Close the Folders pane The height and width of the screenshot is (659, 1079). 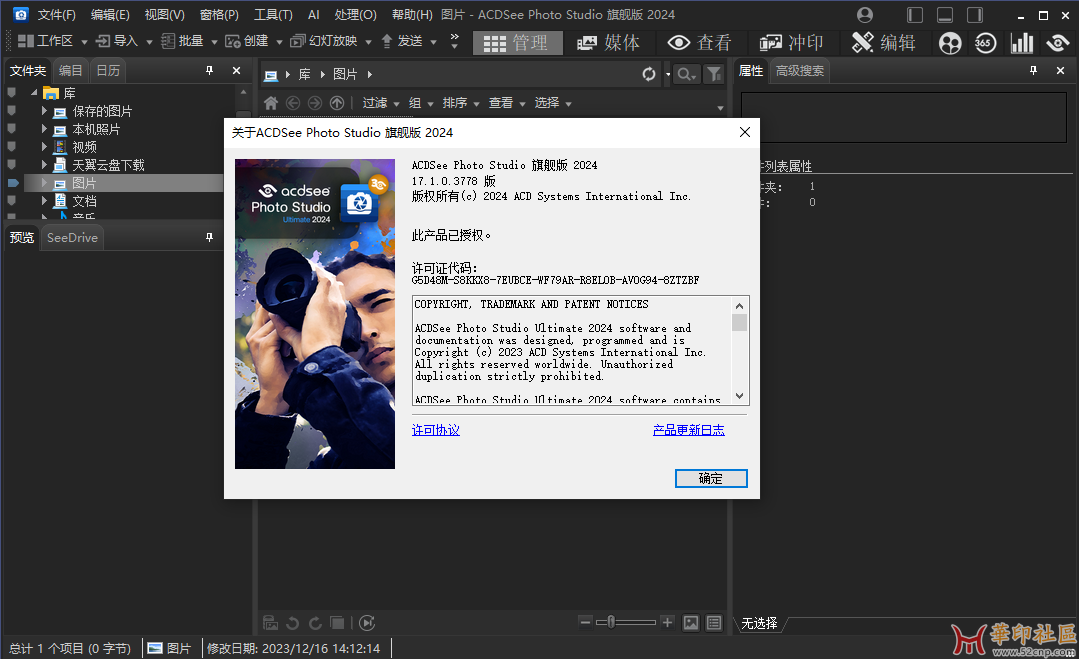tap(236, 70)
